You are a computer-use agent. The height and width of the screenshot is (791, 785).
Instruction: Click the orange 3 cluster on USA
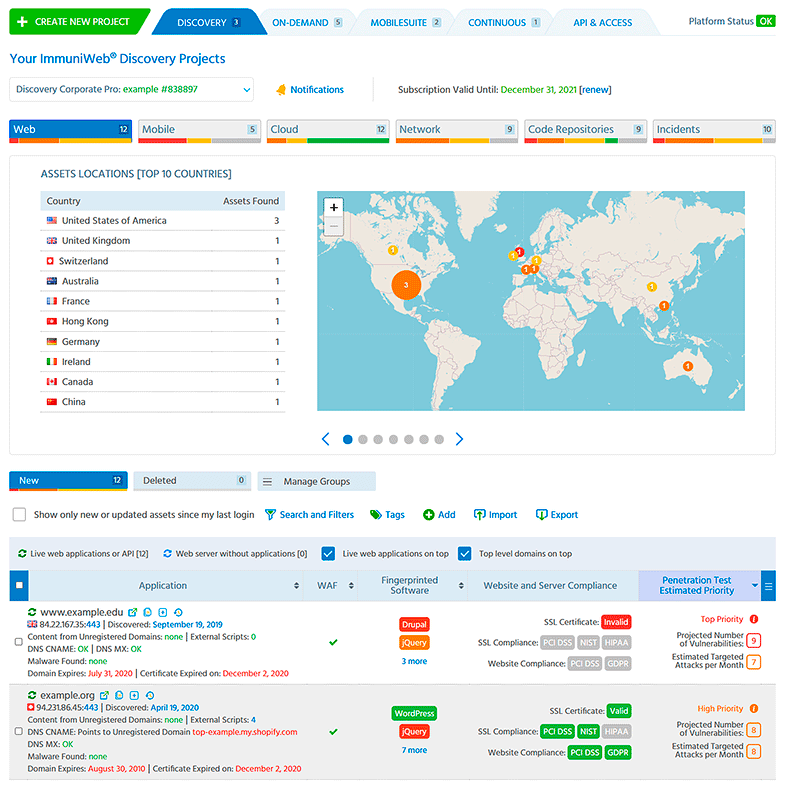(x=405, y=285)
